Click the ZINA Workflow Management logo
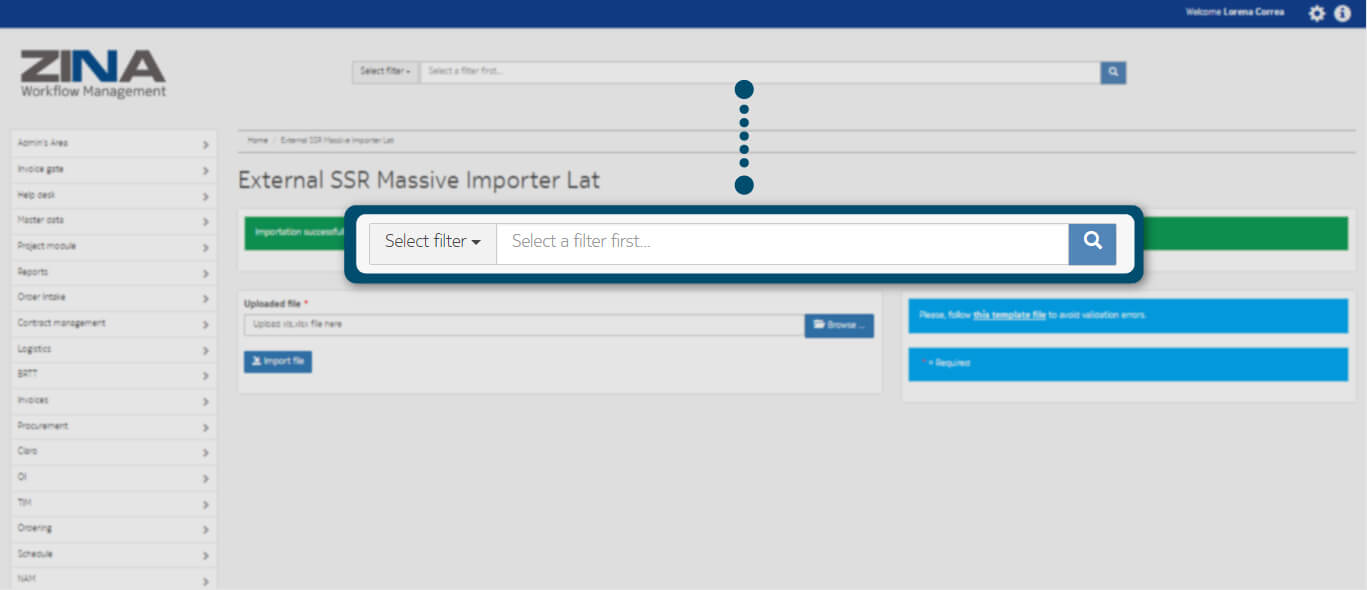1367x590 pixels. pos(93,74)
